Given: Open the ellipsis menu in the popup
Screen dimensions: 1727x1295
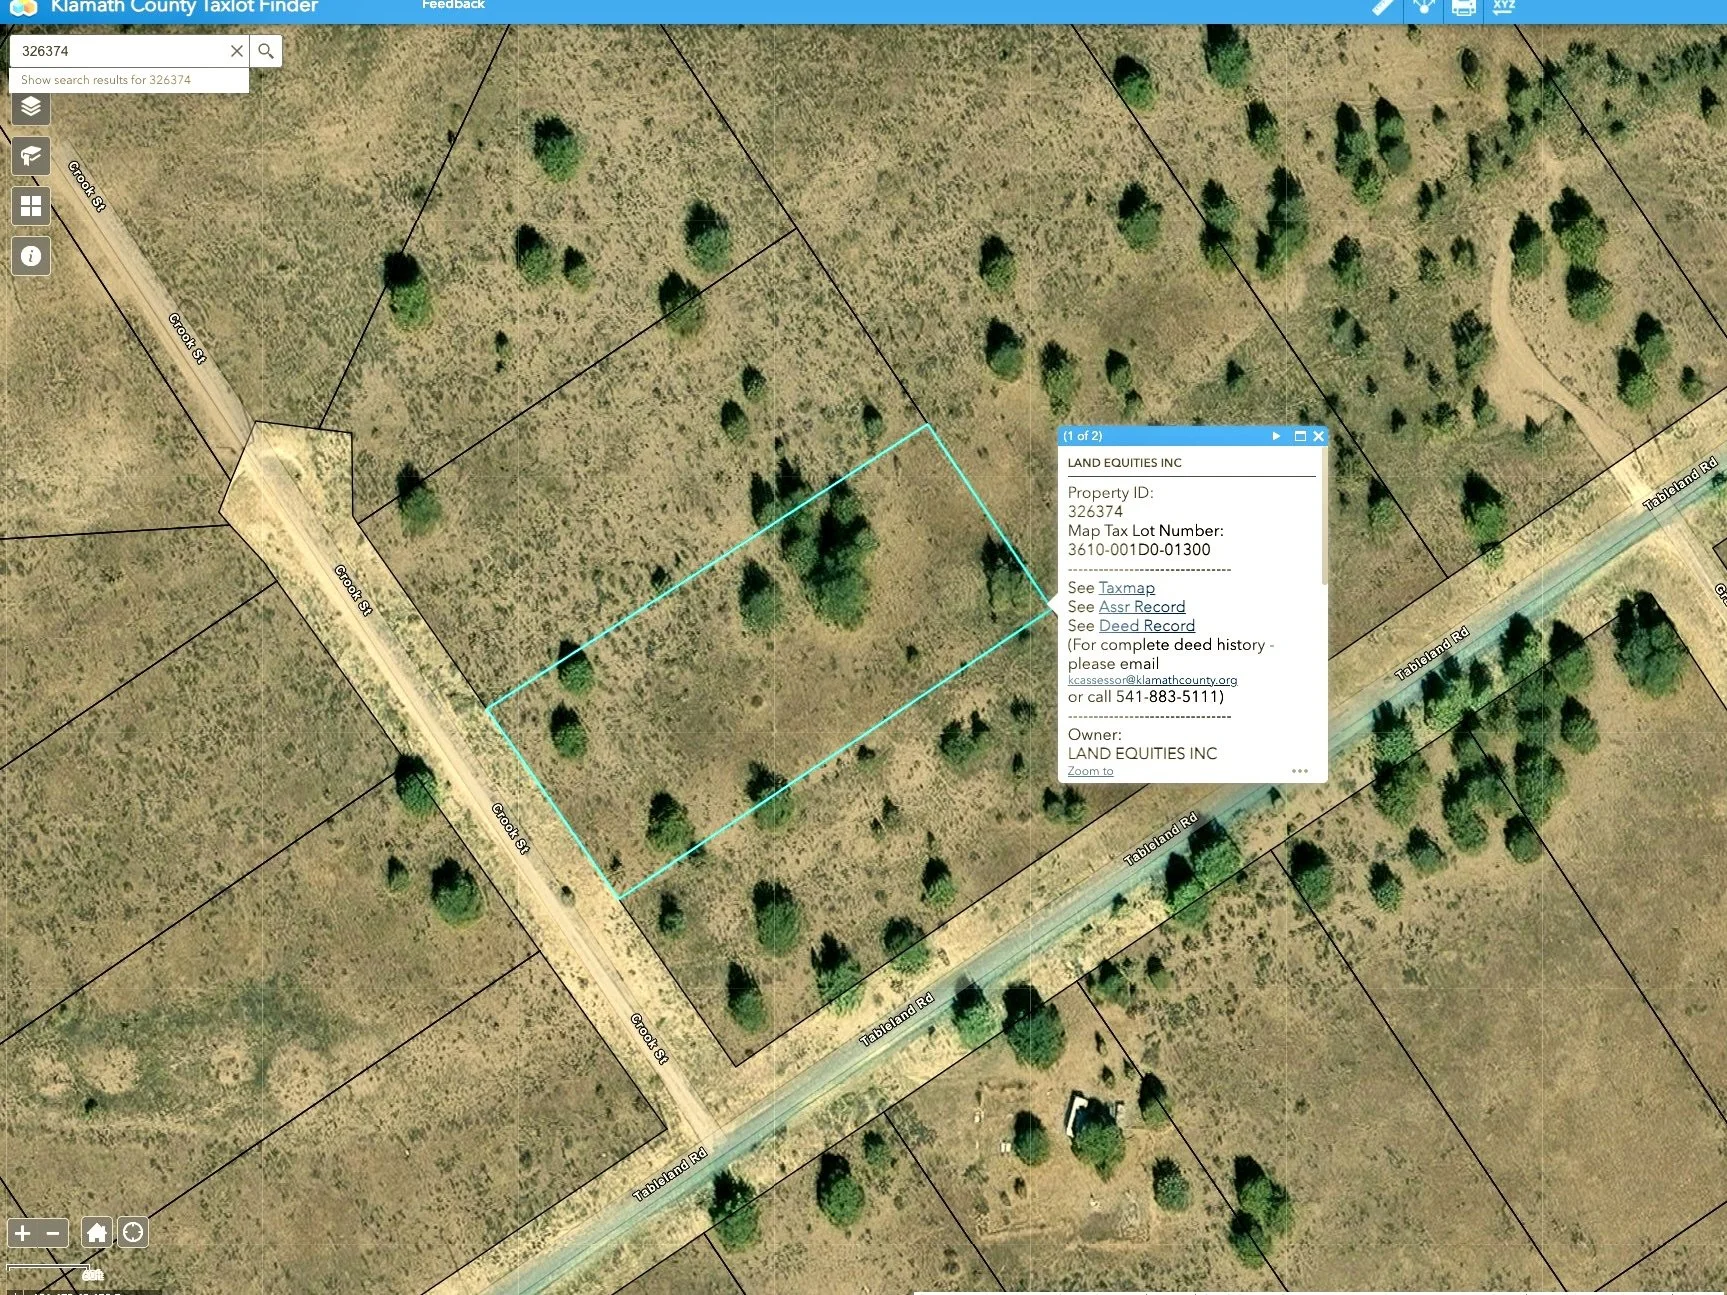Looking at the screenshot, I should coord(1299,770).
